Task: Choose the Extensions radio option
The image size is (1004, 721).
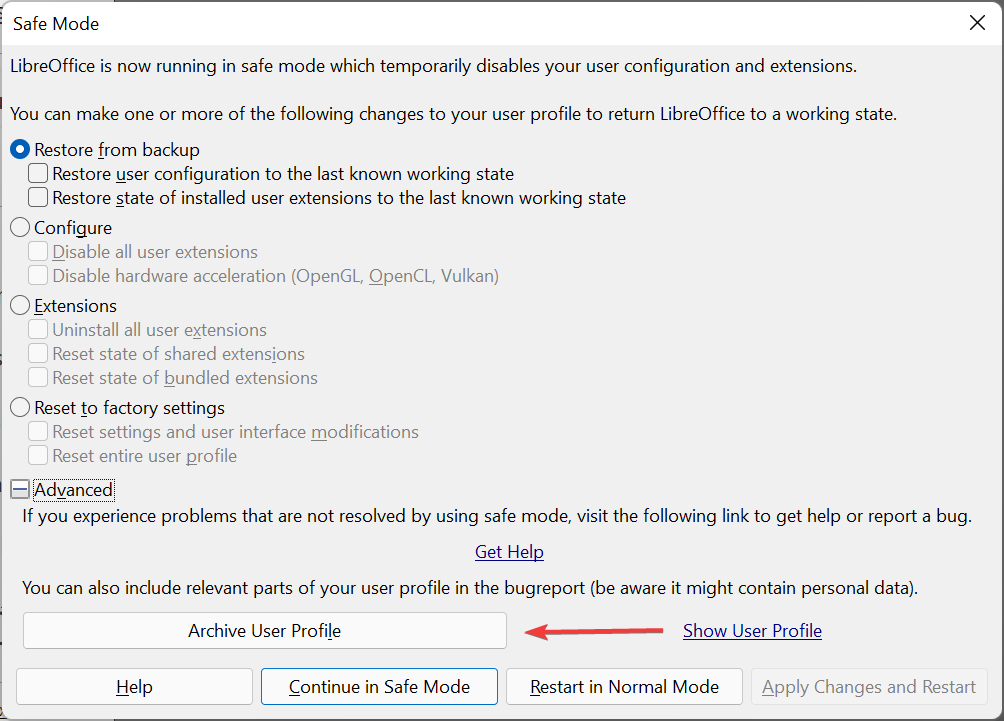Action: [x=20, y=306]
